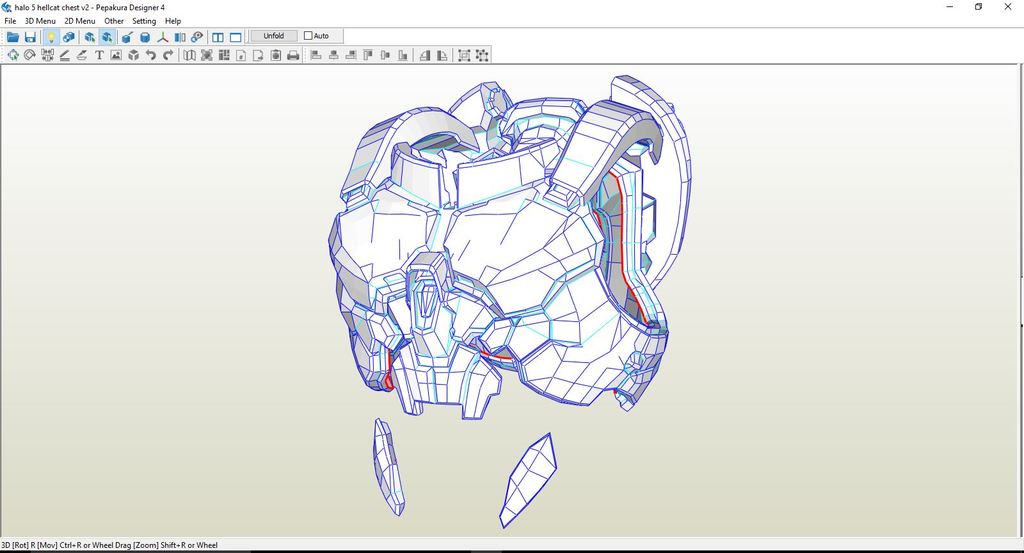Click the Undo arrow
The image size is (1024, 553).
[x=151, y=55]
